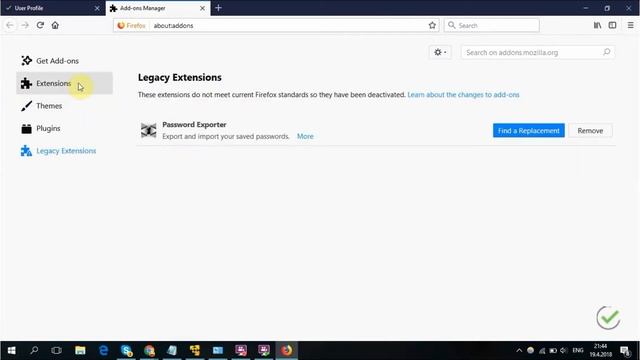This screenshot has width=640, height=360.
Task: Open the gear tools dropdown menu
Action: pyautogui.click(x=440, y=52)
